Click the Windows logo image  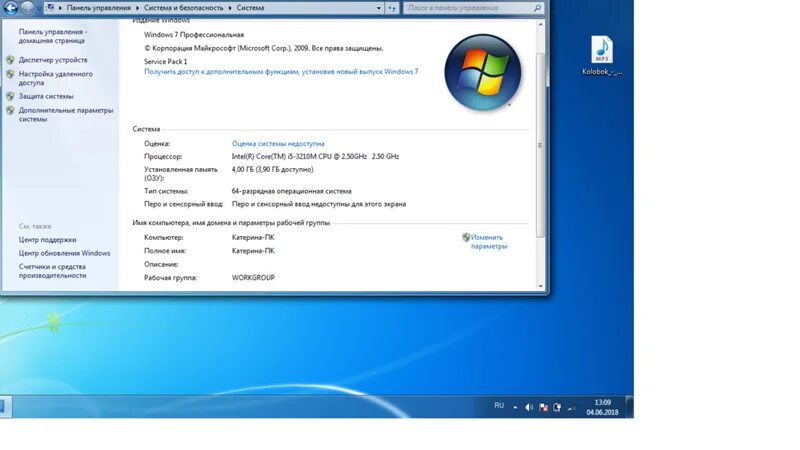483,72
